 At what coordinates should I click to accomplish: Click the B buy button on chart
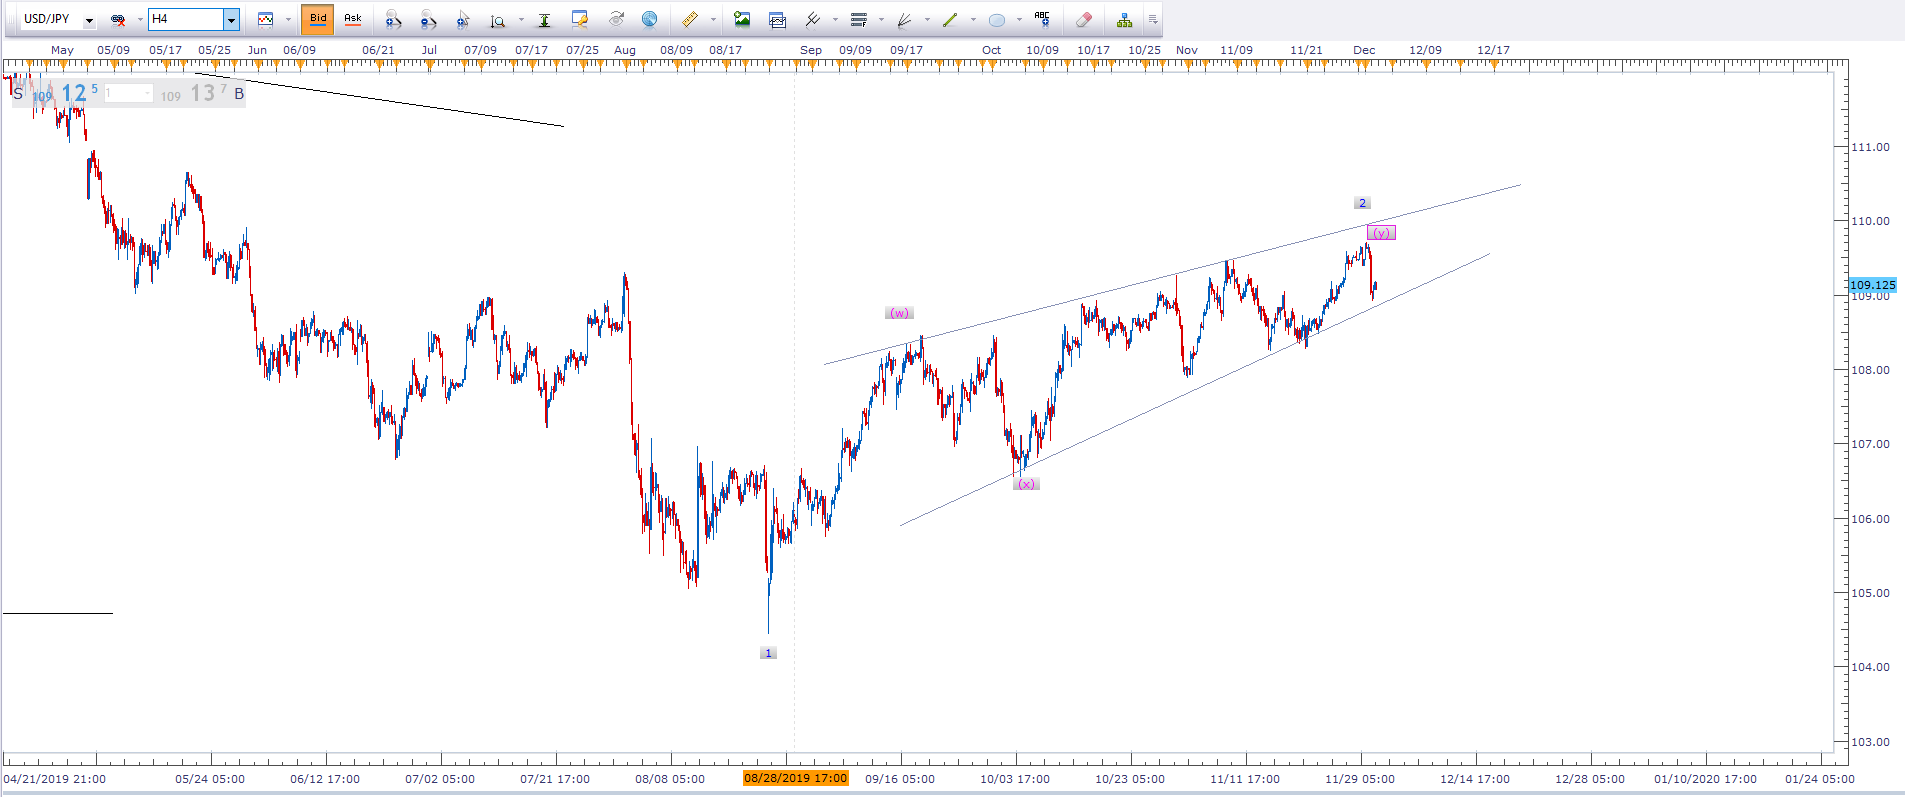(x=239, y=93)
